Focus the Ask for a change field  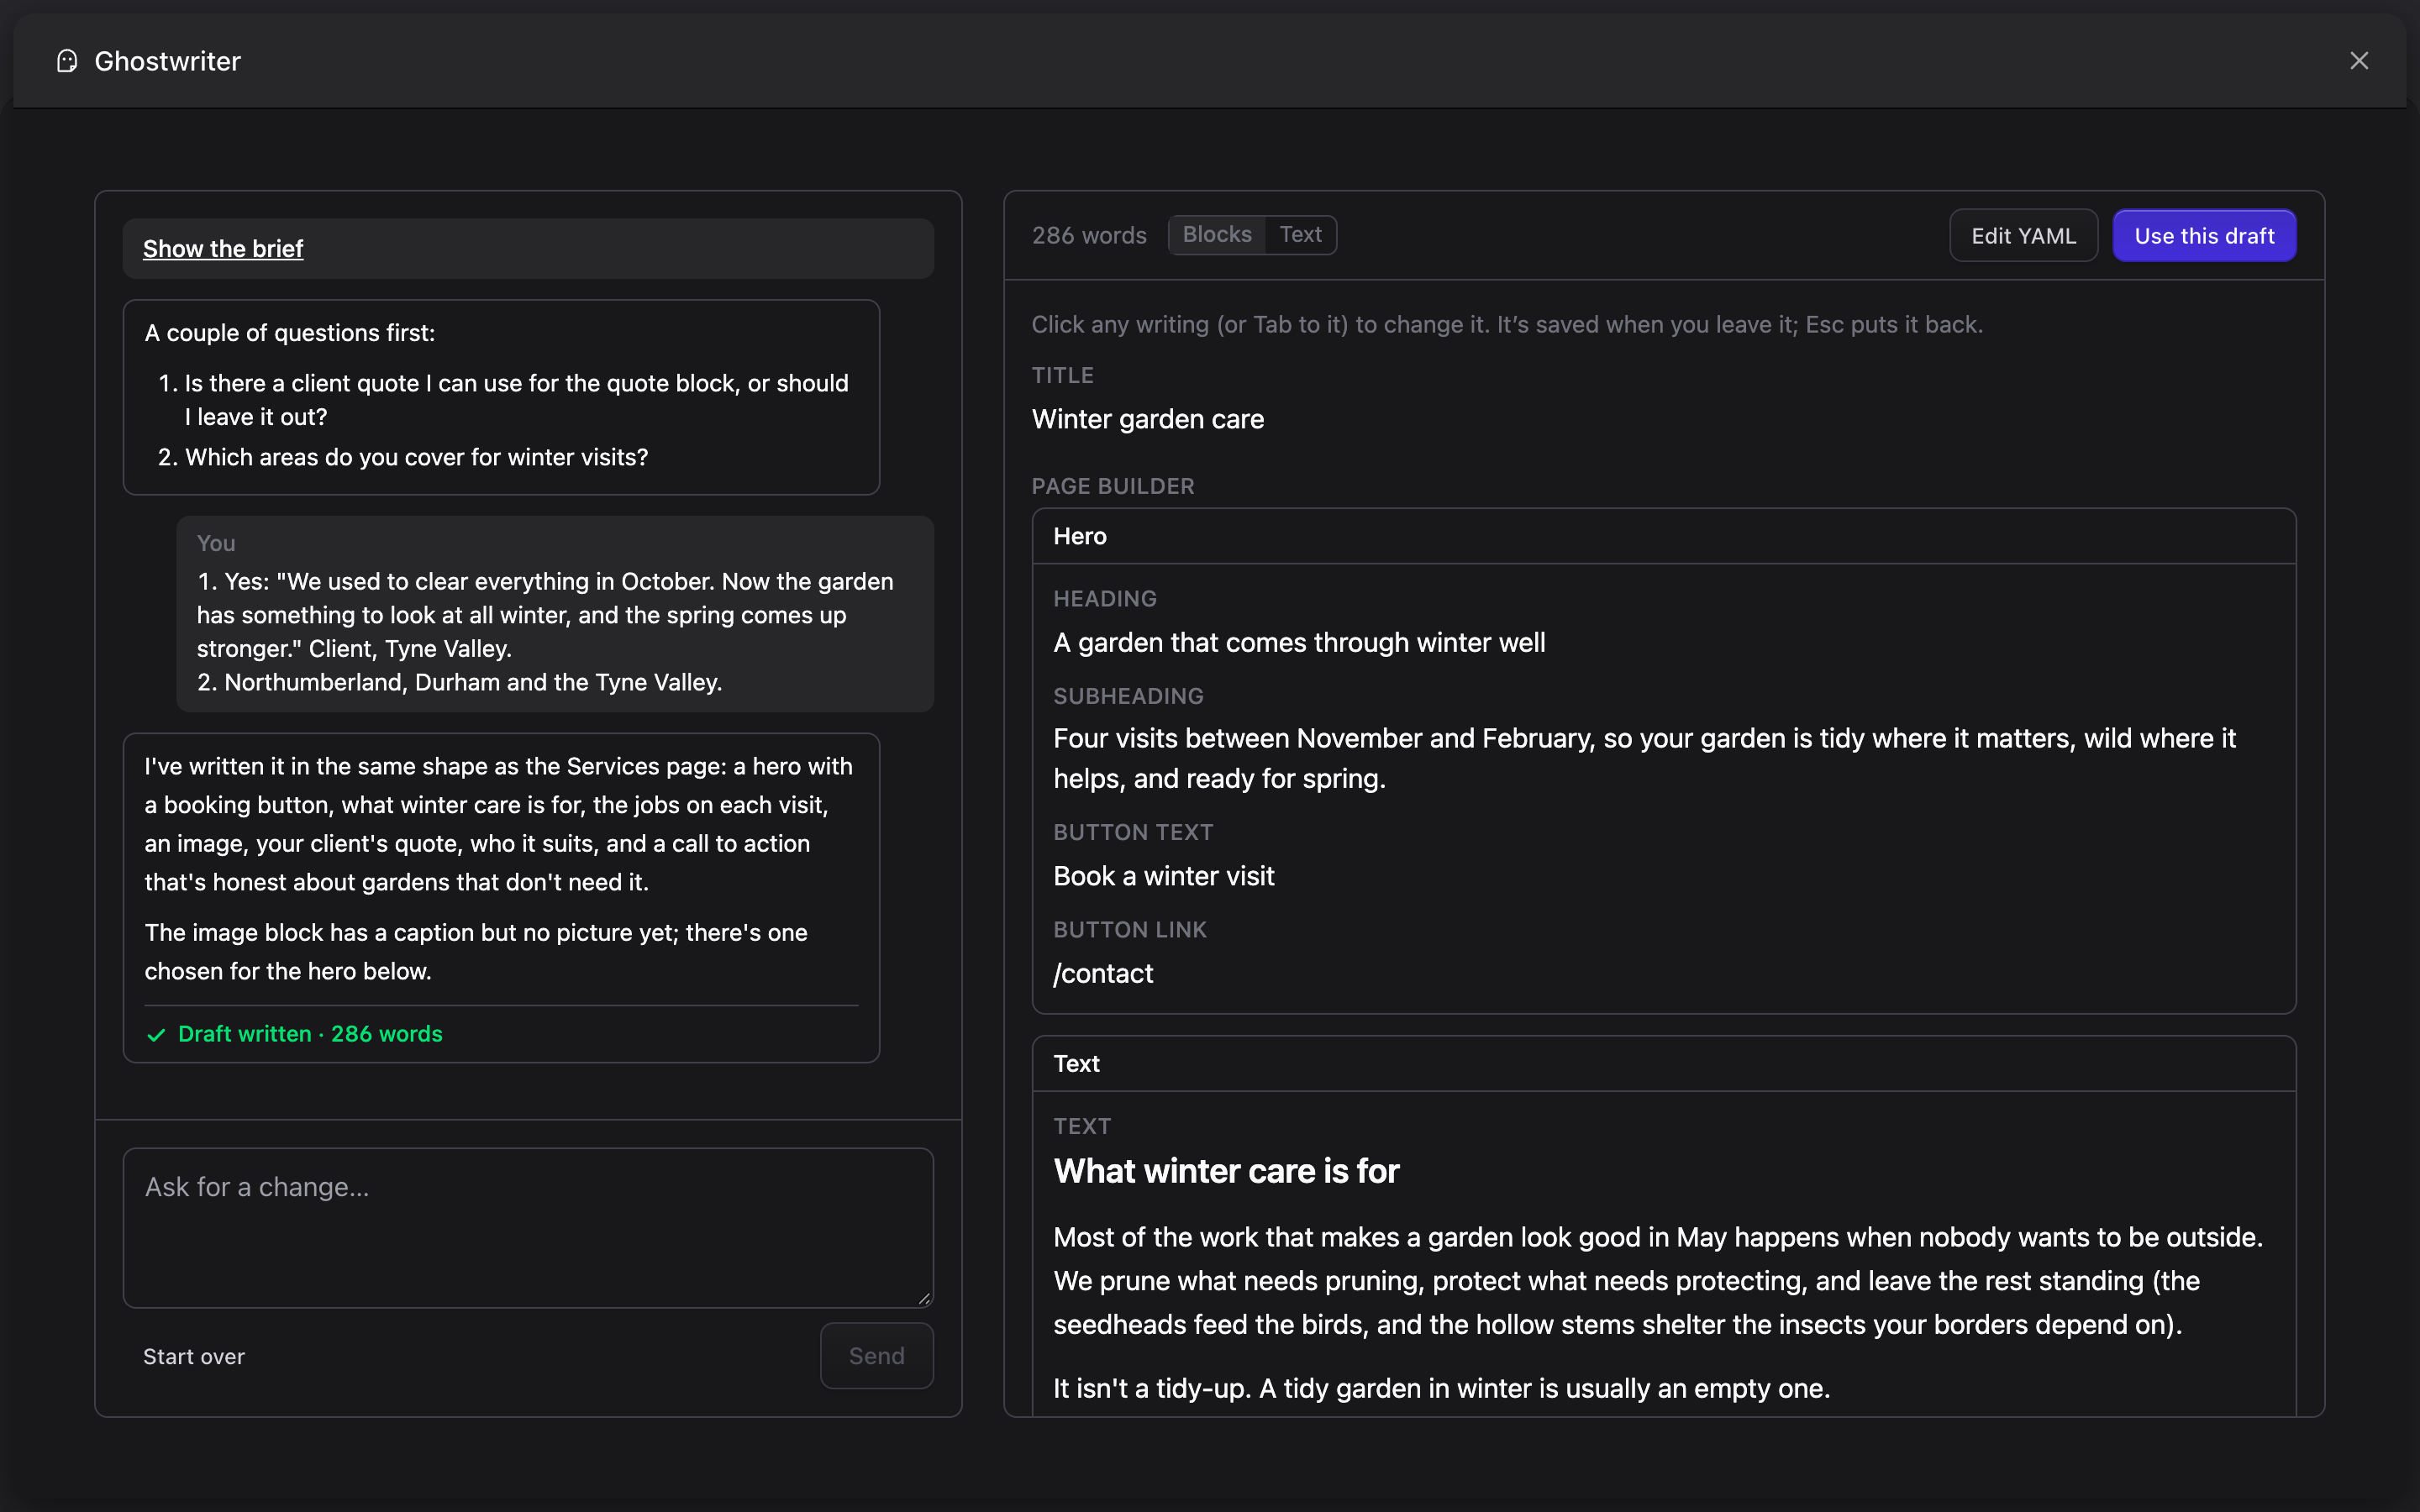click(x=528, y=1228)
